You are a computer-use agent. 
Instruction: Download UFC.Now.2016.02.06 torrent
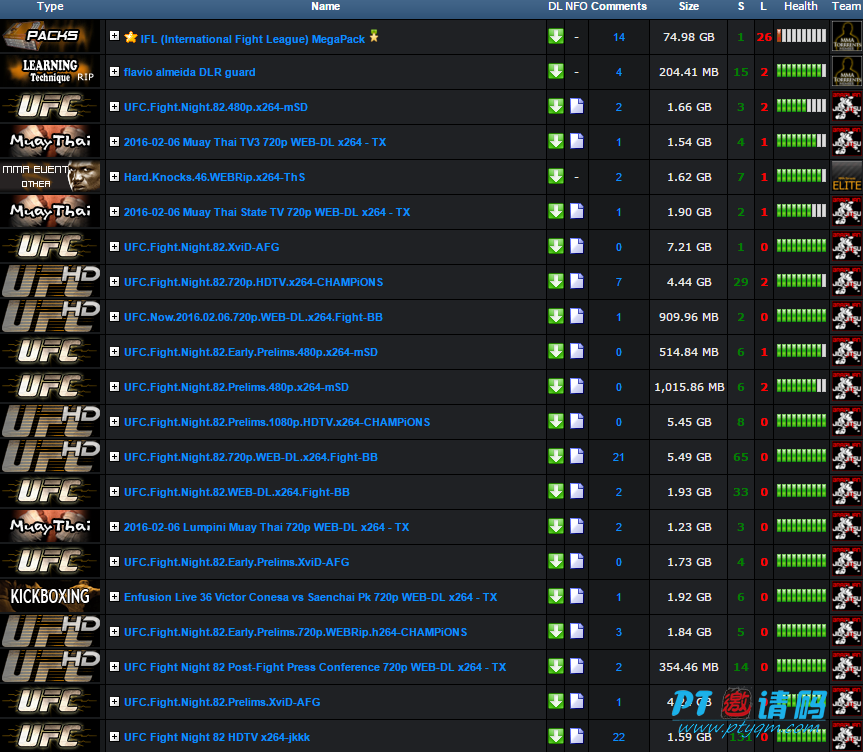coord(555,316)
